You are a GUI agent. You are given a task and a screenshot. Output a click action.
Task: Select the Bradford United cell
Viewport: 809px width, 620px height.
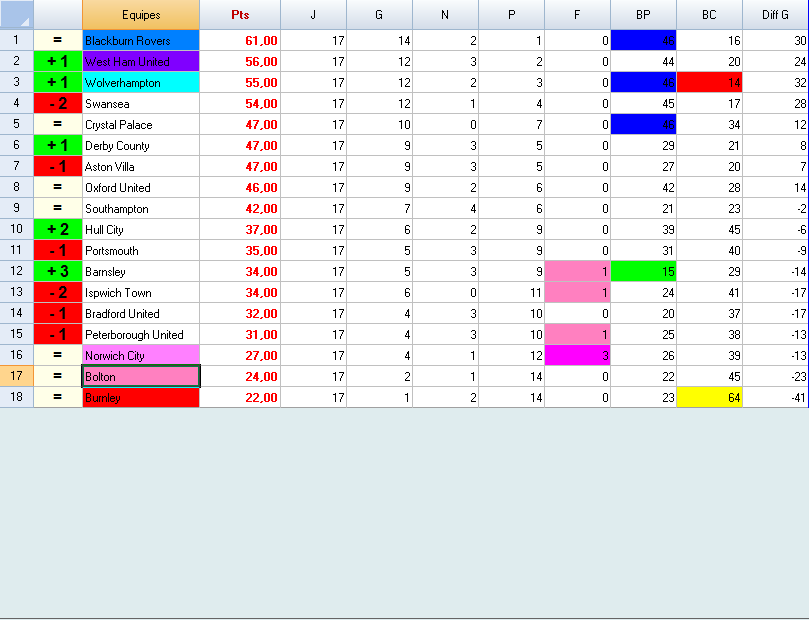click(141, 313)
